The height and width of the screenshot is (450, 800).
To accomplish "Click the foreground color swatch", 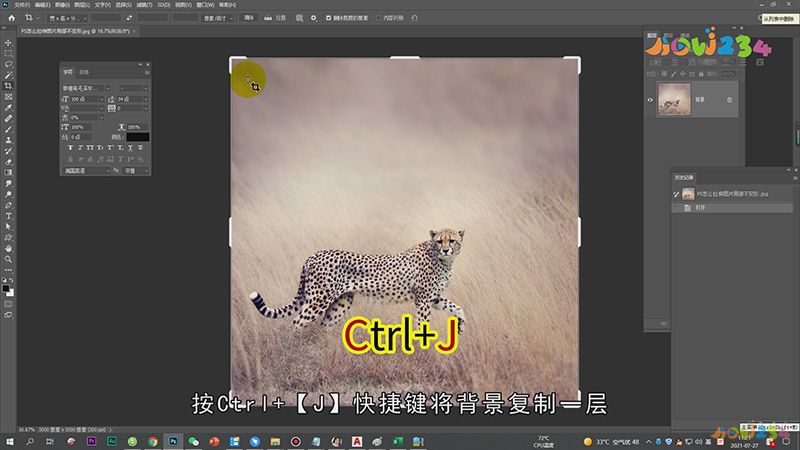I will [x=6, y=289].
